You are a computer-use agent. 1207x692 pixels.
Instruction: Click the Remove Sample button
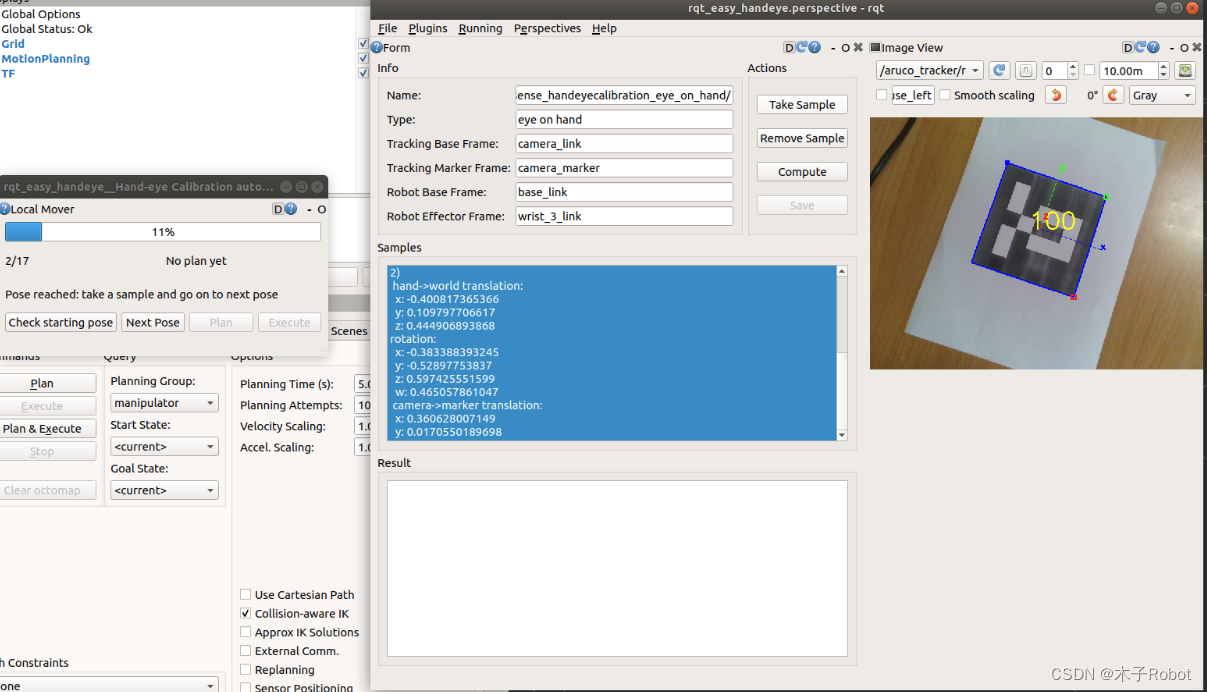[802, 138]
